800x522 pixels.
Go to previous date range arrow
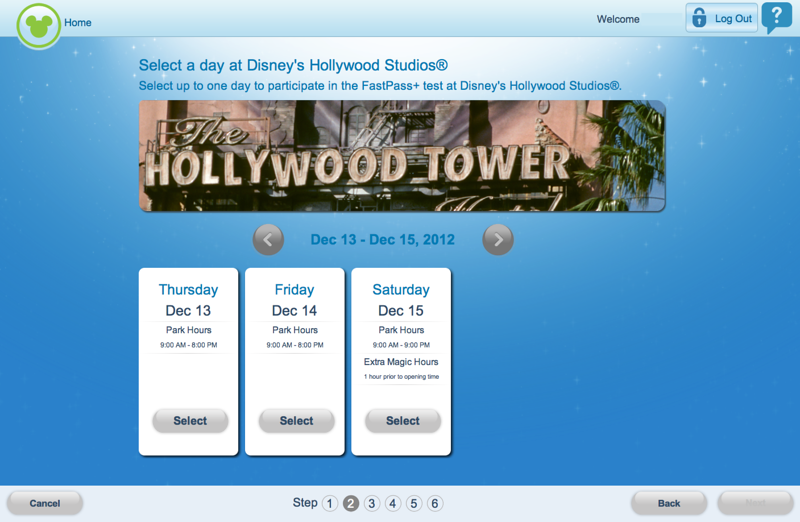click(268, 240)
